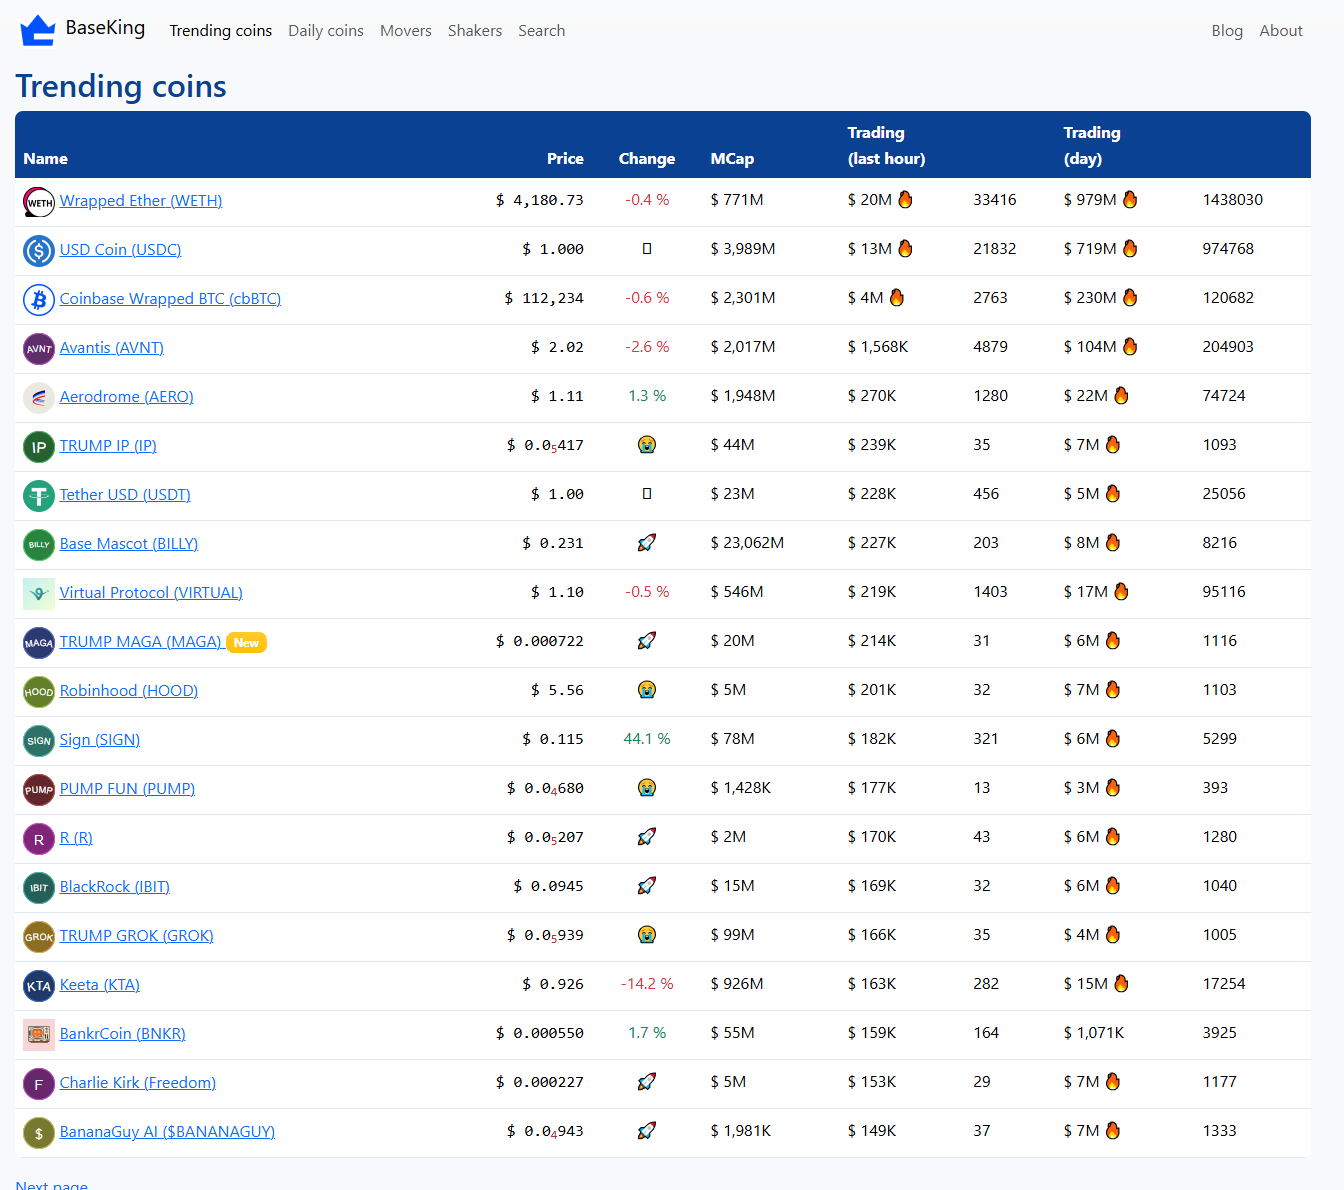1344x1190 pixels.
Task: Open the Wrapped Ether (WETH) link
Action: [141, 201]
